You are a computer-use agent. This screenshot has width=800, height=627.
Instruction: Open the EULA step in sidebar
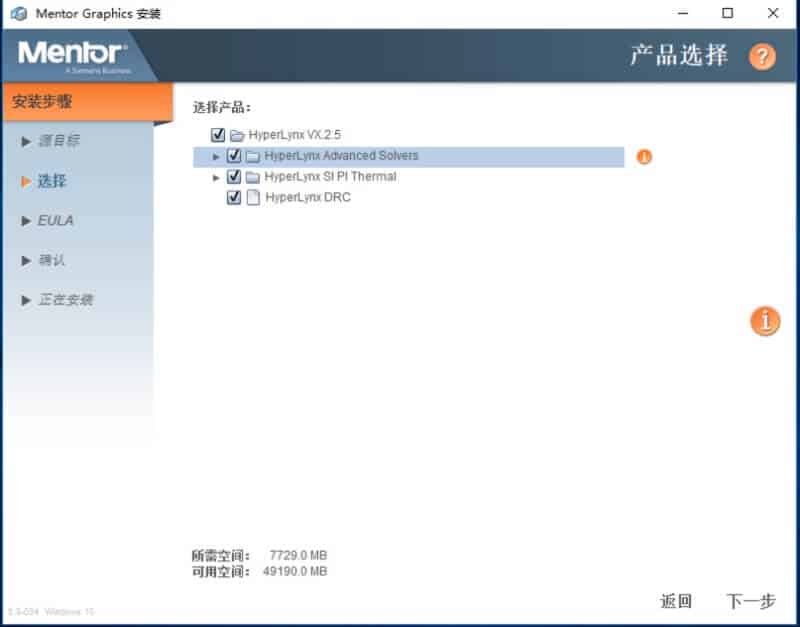(x=56, y=221)
